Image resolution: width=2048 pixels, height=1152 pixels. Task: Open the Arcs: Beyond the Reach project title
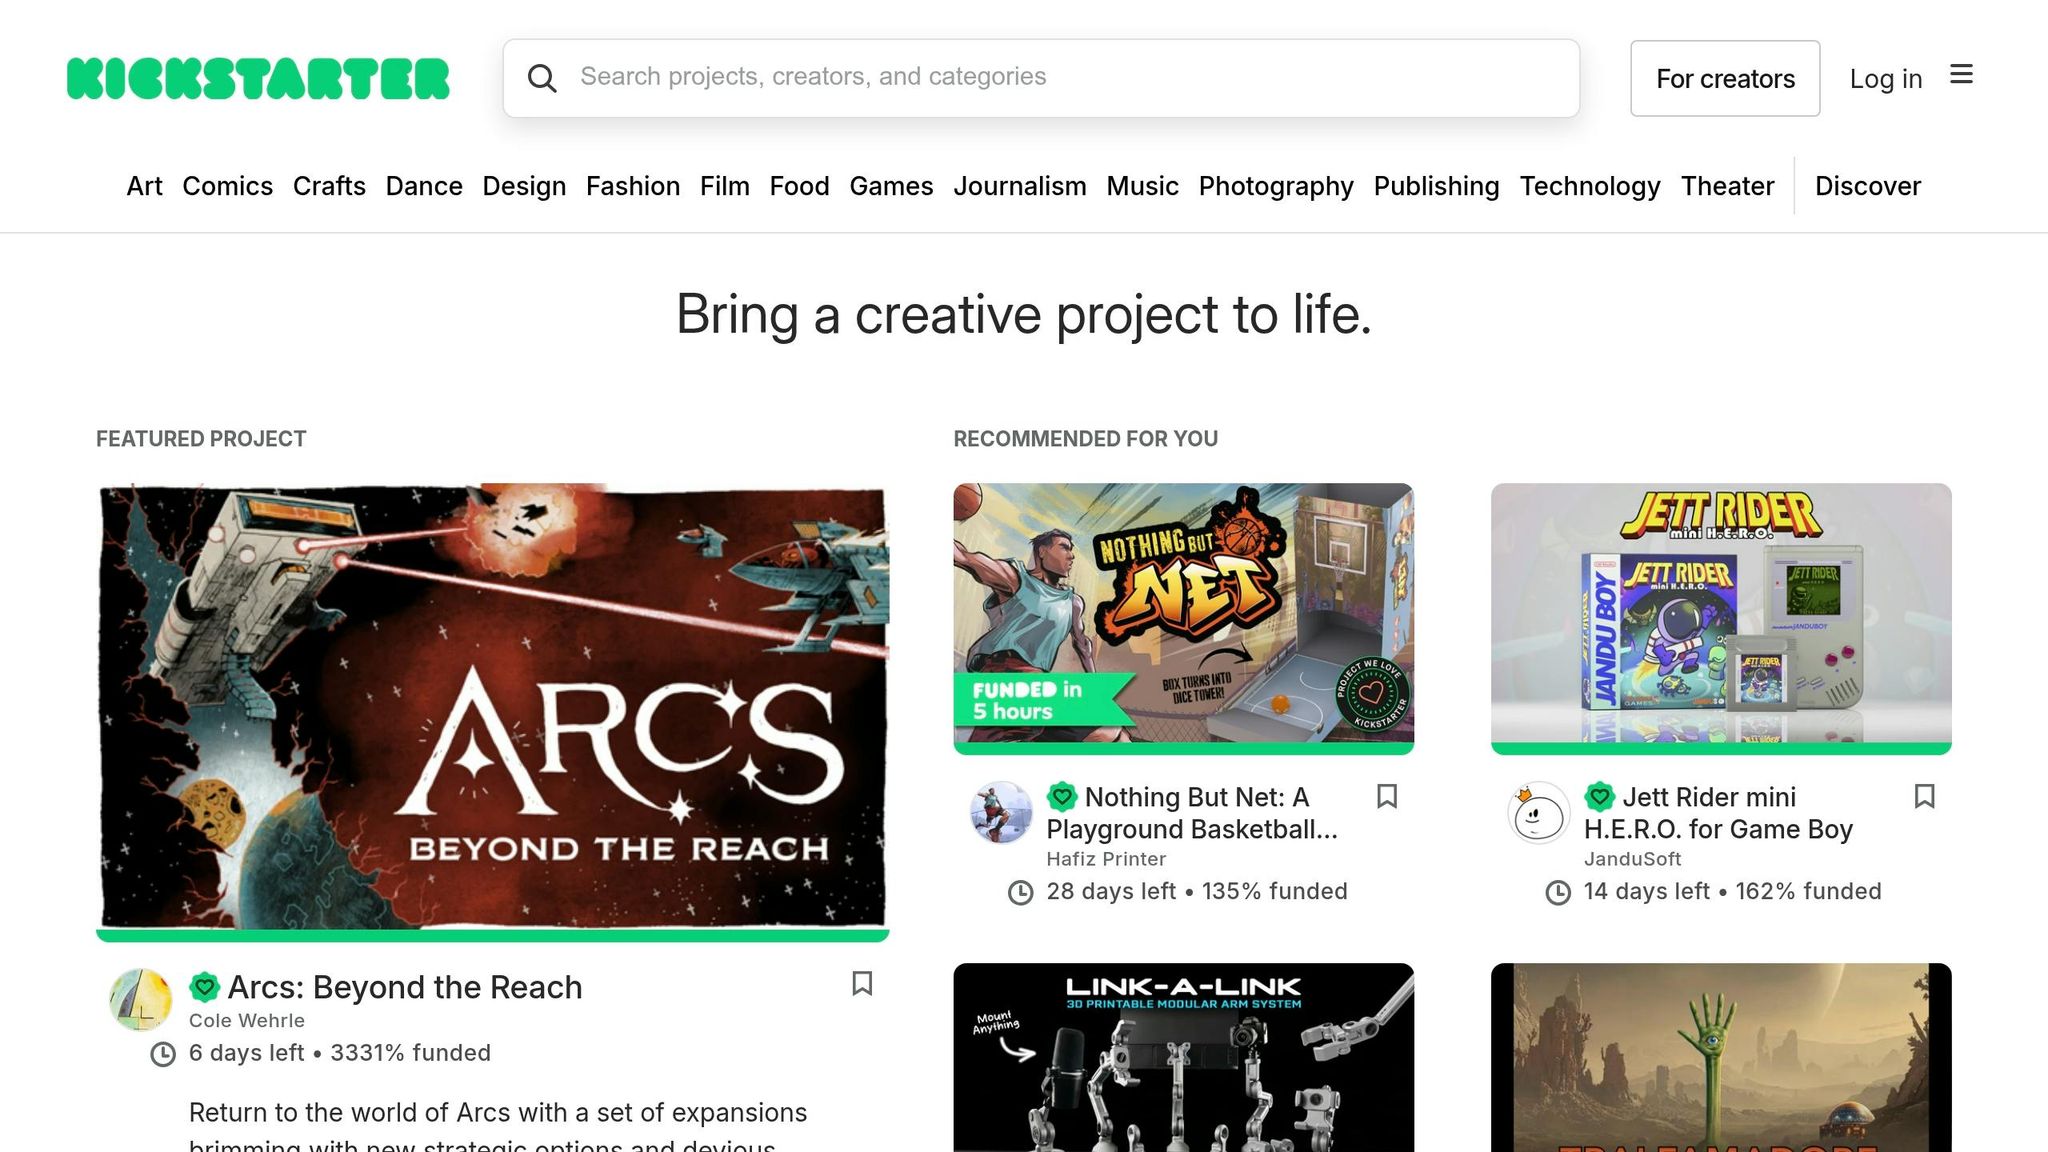click(404, 987)
